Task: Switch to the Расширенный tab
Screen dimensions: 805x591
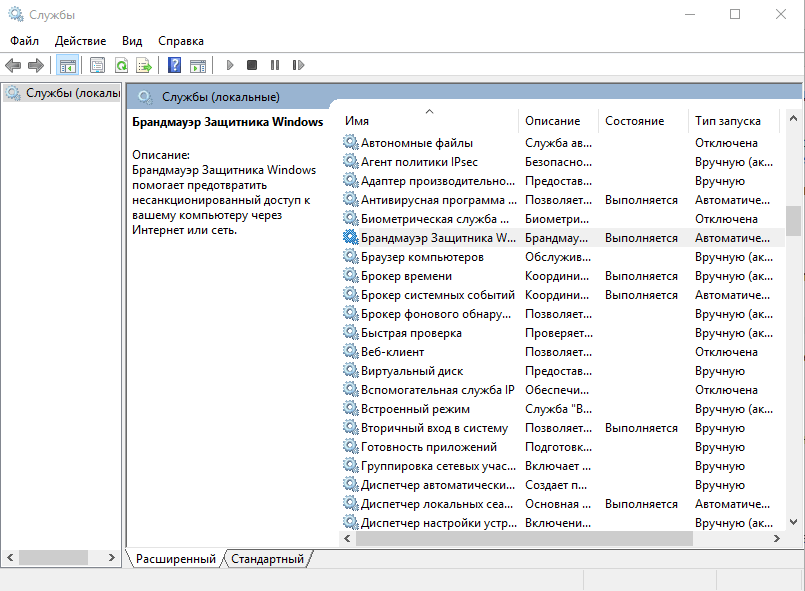Action: [x=176, y=559]
